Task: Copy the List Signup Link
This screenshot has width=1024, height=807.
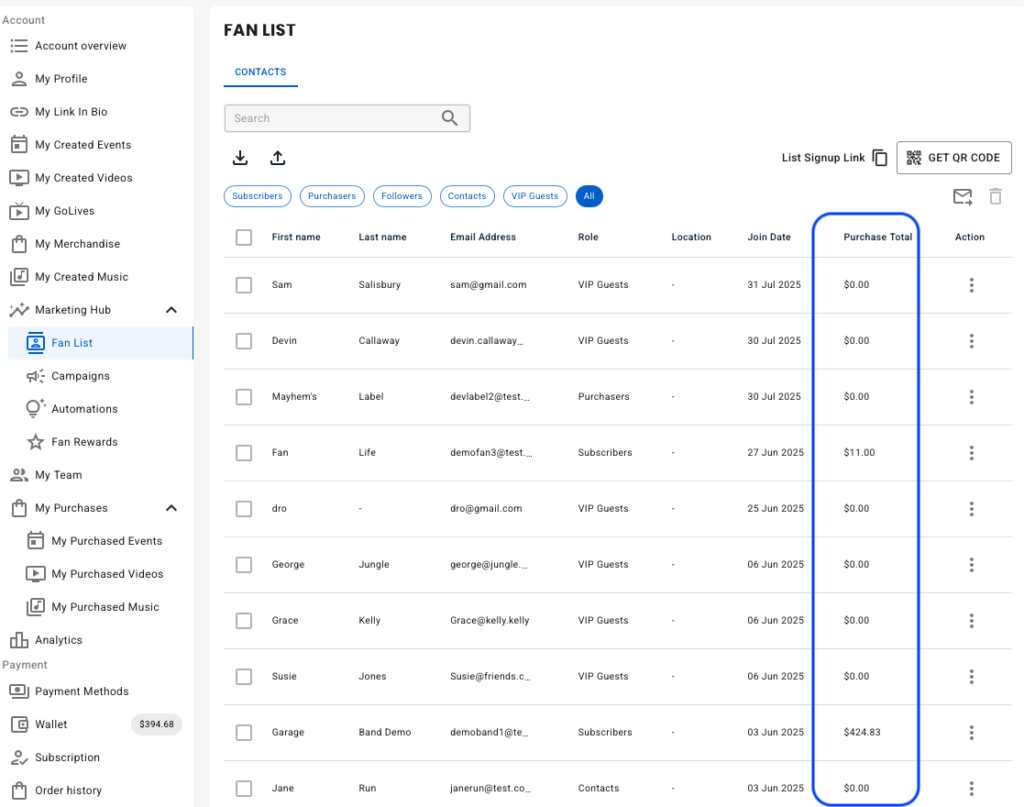Action: click(x=880, y=158)
